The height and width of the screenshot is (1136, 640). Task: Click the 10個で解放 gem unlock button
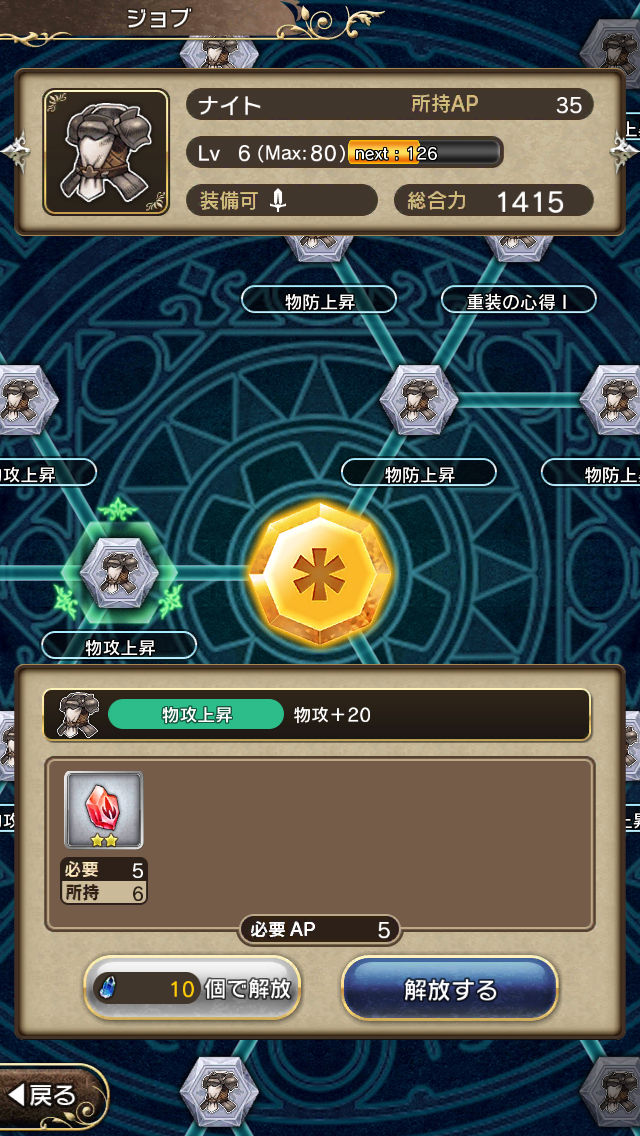(192, 989)
